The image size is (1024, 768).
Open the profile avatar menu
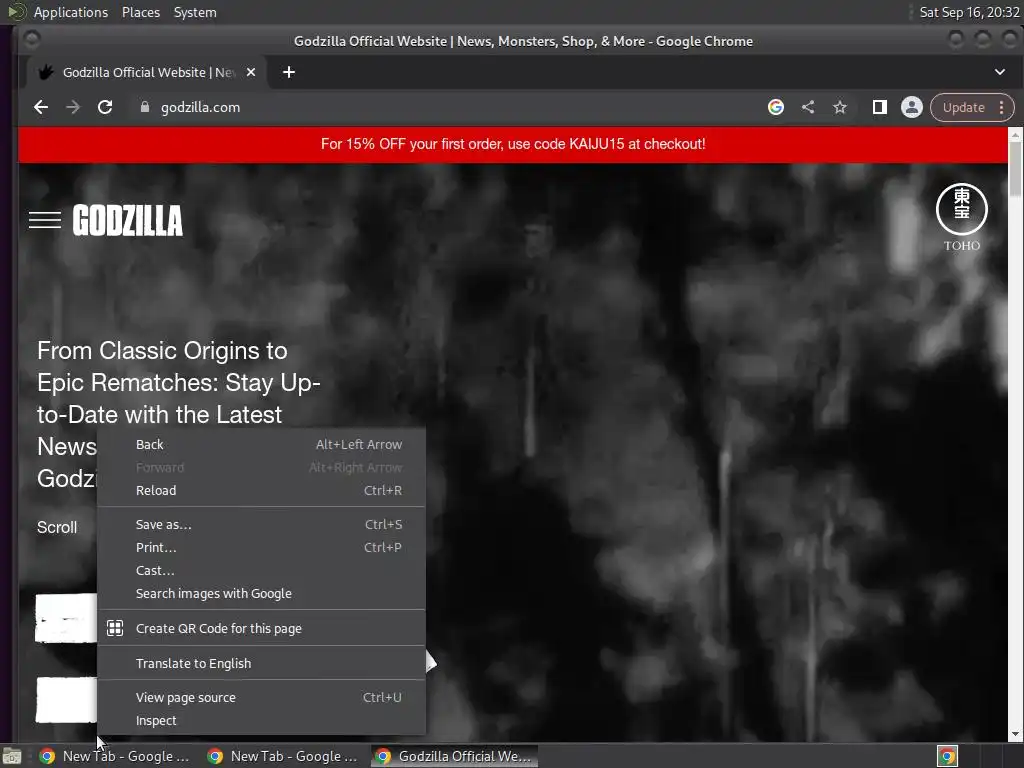pos(912,107)
